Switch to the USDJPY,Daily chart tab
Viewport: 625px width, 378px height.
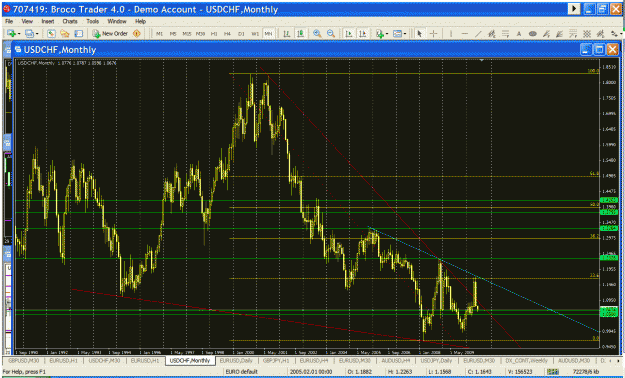tap(436, 360)
